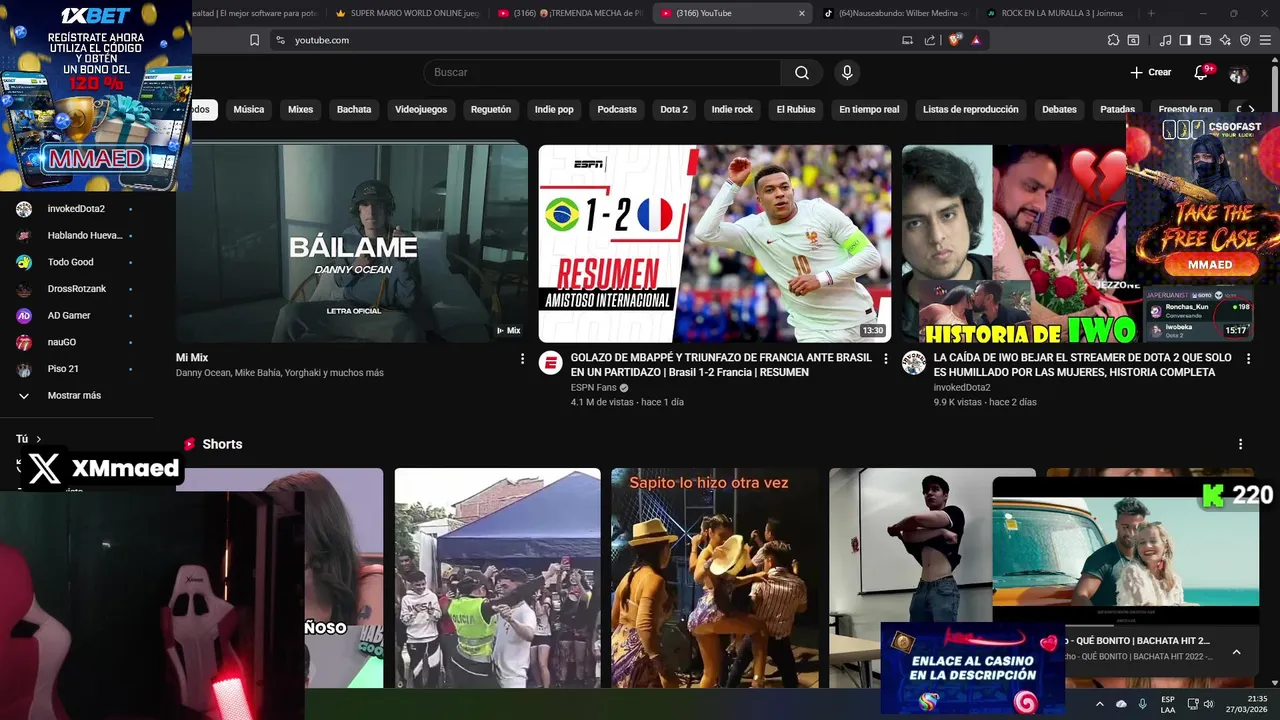
Task: Select the Bachata filter chip
Action: coord(354,109)
